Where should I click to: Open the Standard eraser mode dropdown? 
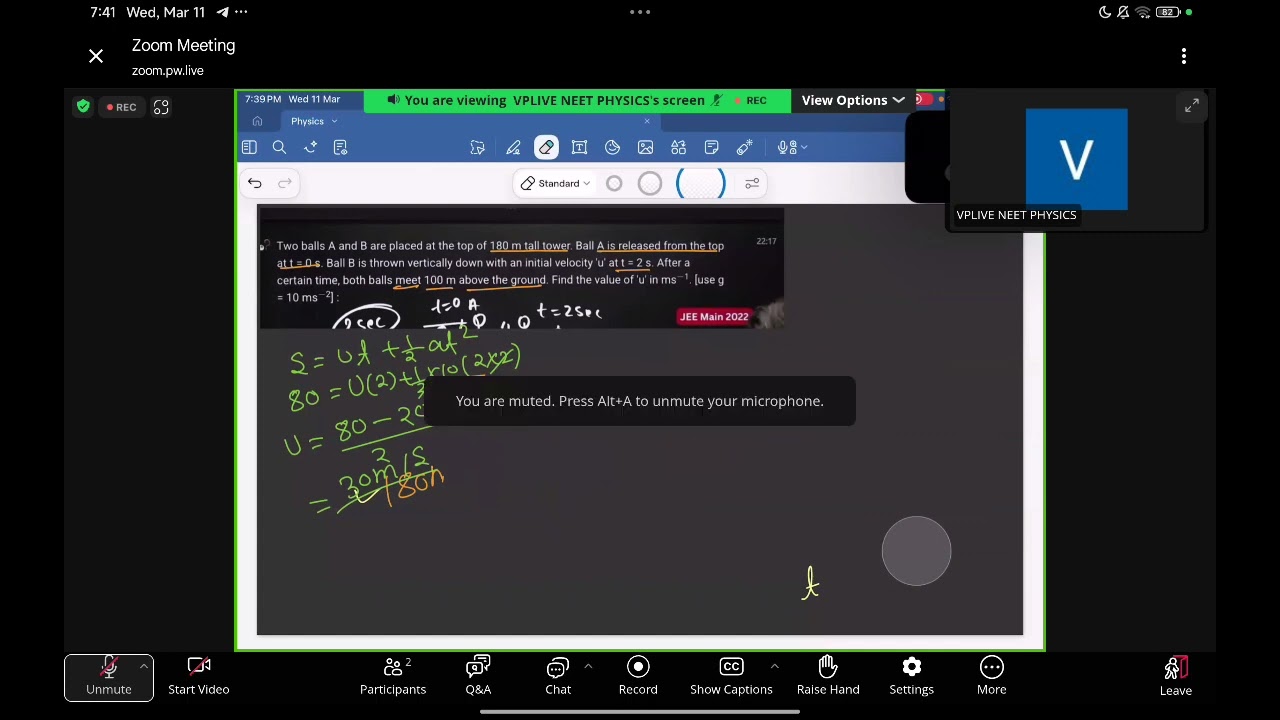click(555, 184)
